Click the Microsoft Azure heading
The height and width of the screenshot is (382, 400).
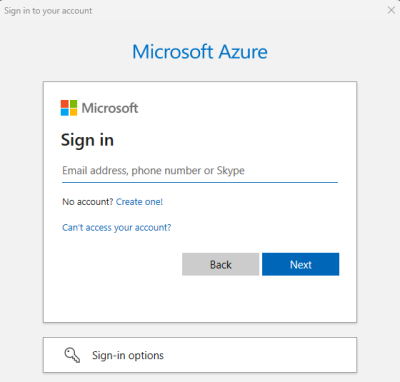coord(200,52)
